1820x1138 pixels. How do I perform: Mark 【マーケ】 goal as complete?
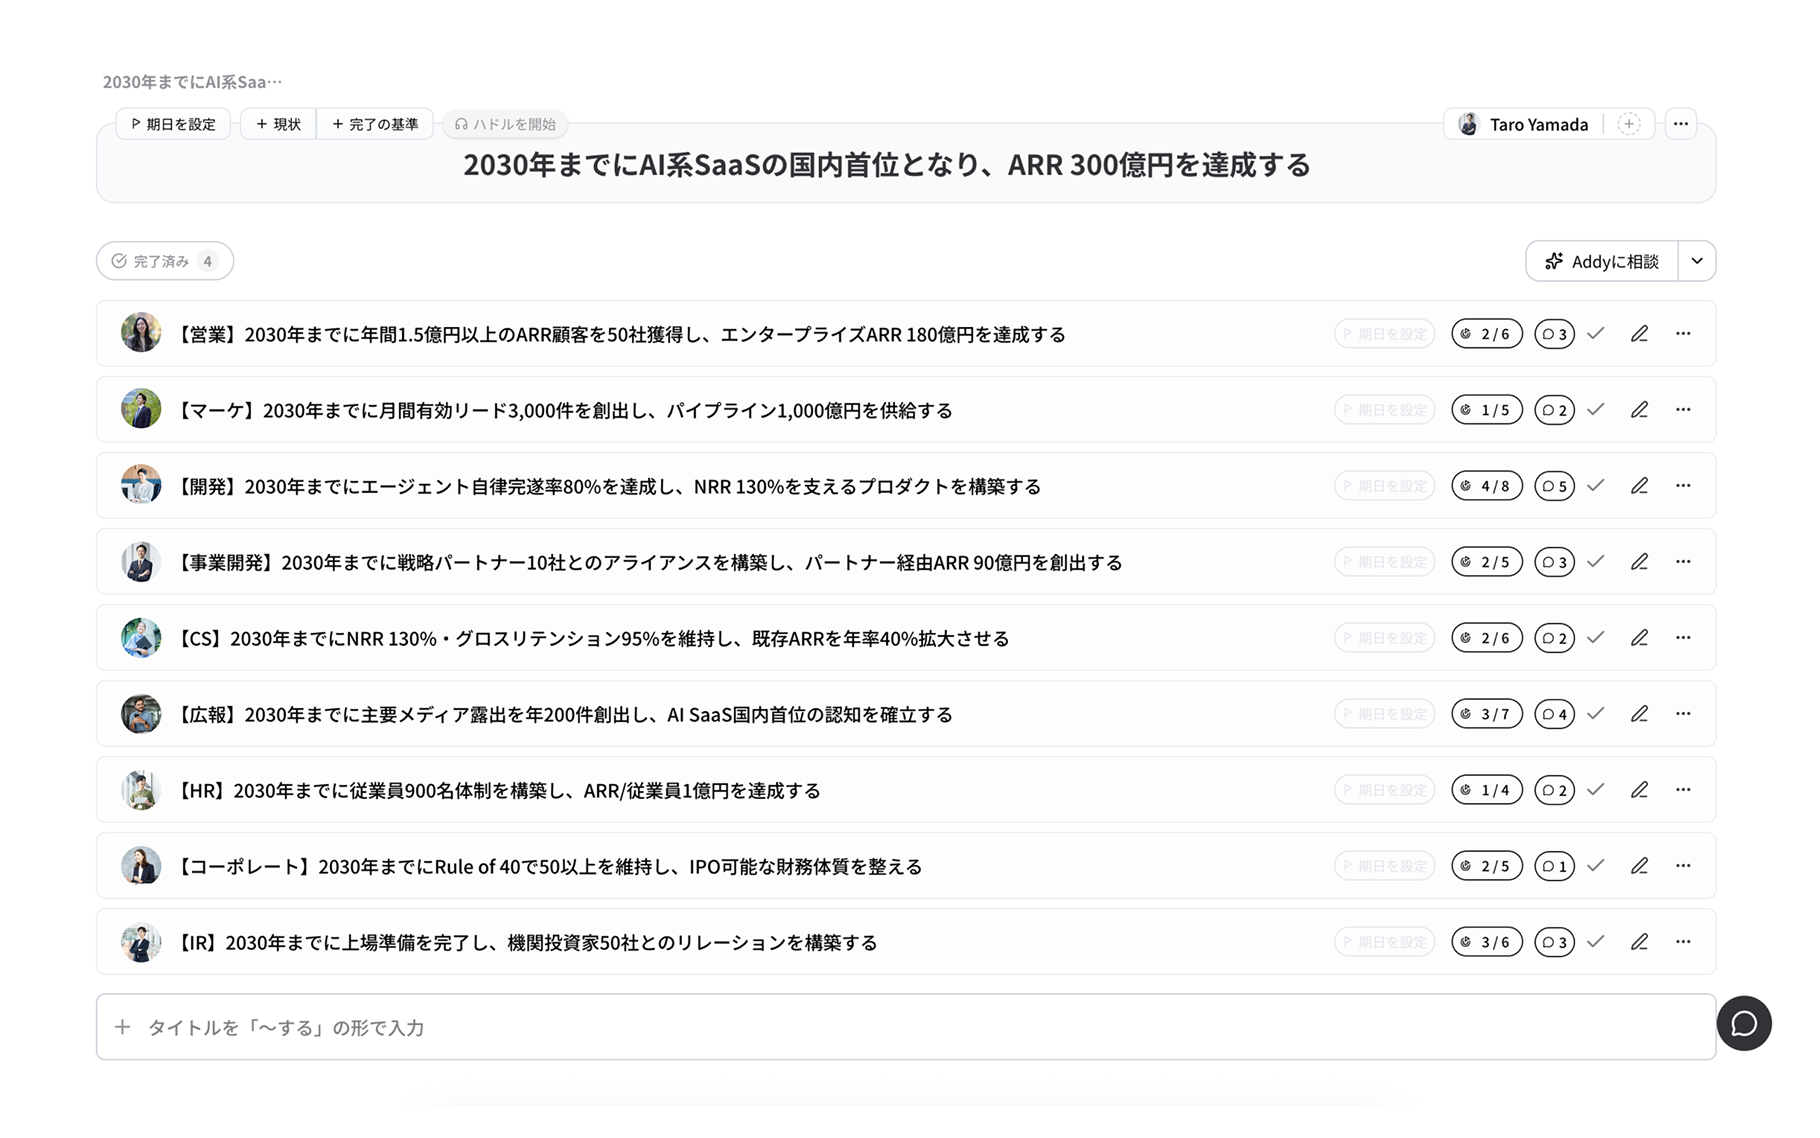[1596, 410]
